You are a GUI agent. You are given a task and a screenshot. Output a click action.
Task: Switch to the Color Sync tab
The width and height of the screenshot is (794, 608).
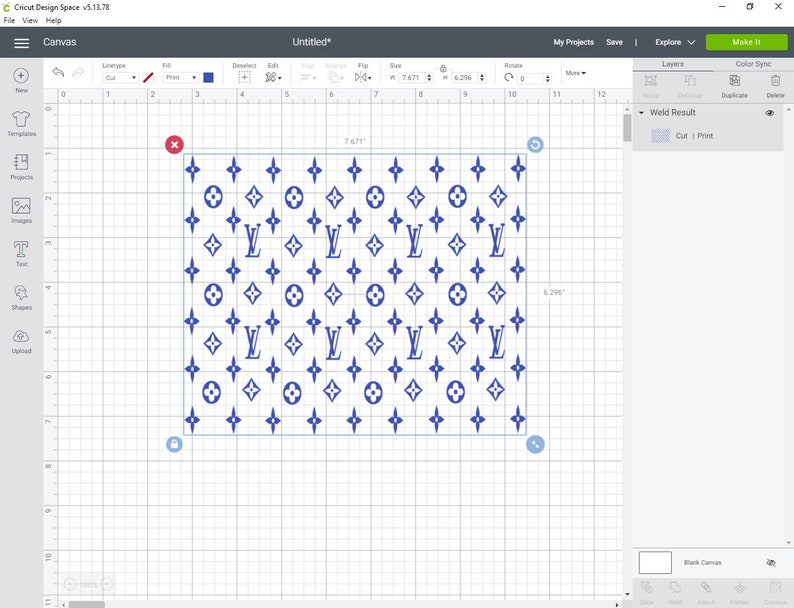tap(753, 64)
